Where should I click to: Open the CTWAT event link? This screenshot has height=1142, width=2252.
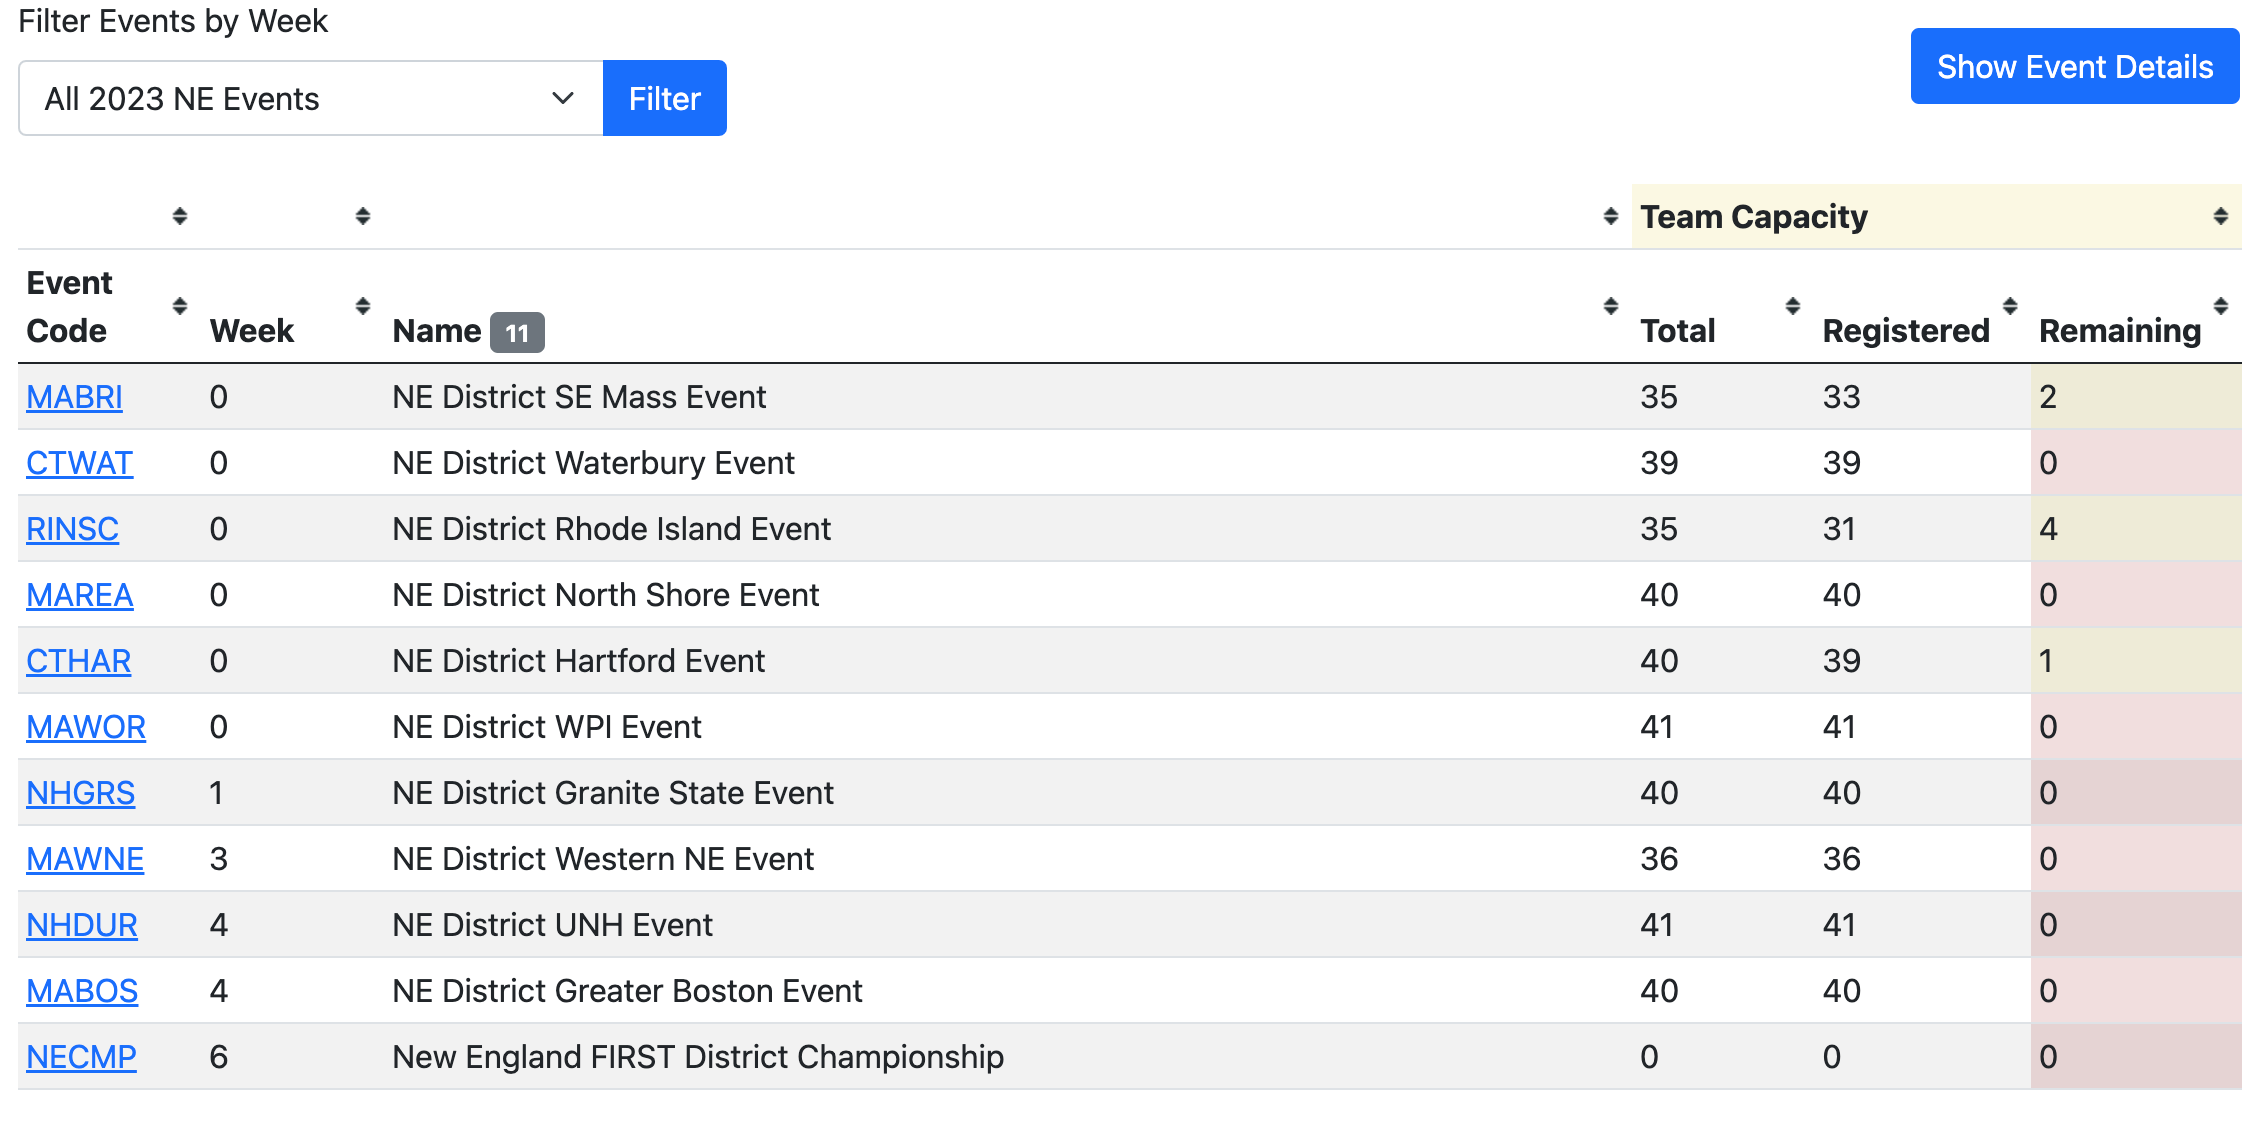pos(79,463)
